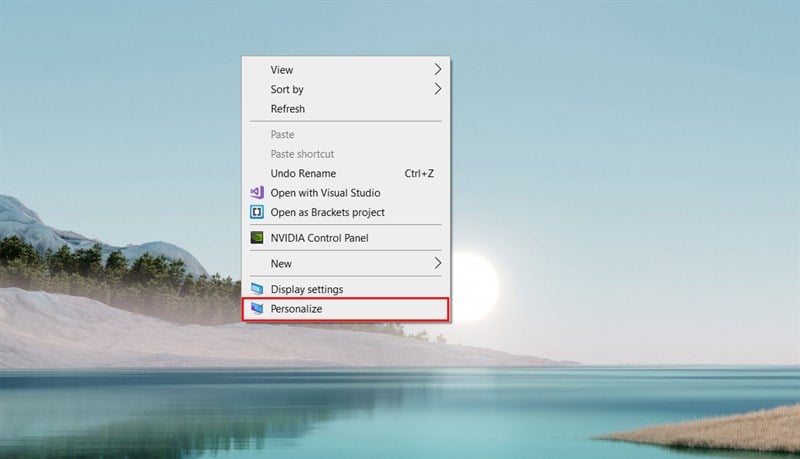
Task: Refresh the desktop from context menu
Action: pos(288,109)
